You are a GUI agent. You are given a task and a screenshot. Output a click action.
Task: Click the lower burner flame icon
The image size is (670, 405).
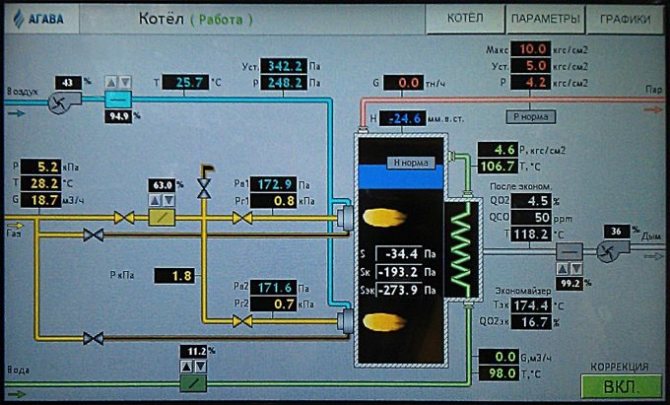381,321
